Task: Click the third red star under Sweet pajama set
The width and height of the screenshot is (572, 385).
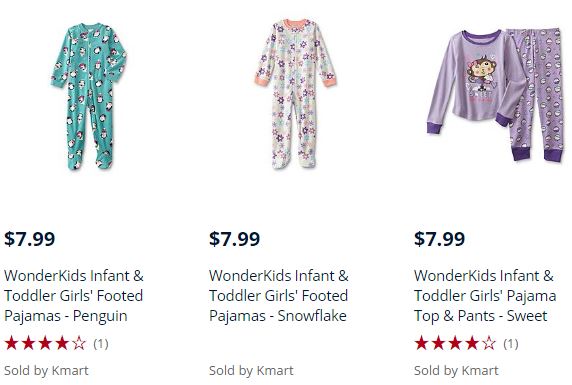Action: pos(455,343)
